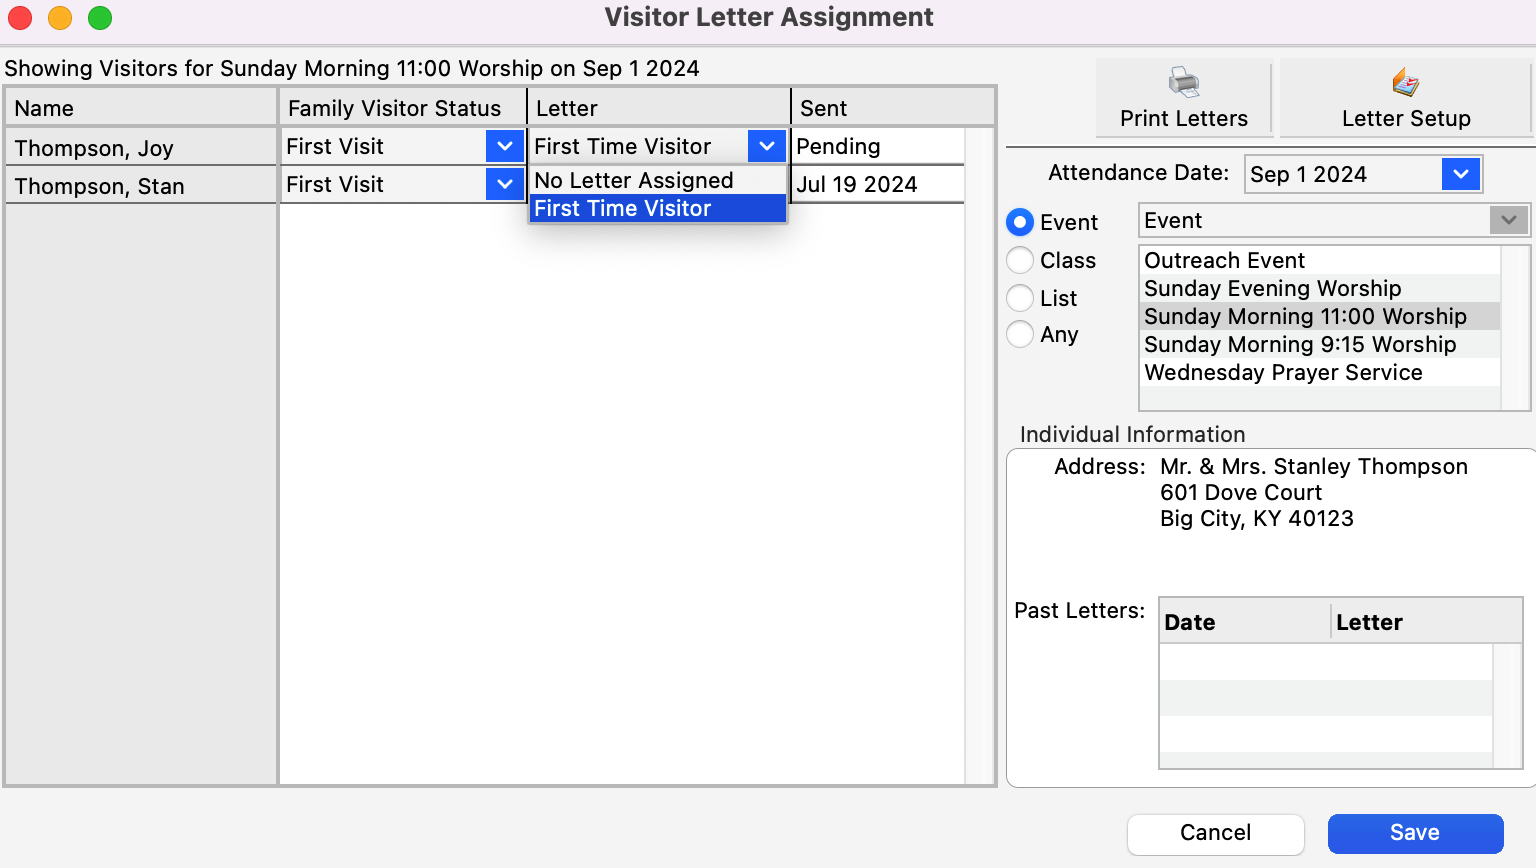Screen dimensions: 1536x868
Task: Click the Save button
Action: pyautogui.click(x=1415, y=833)
